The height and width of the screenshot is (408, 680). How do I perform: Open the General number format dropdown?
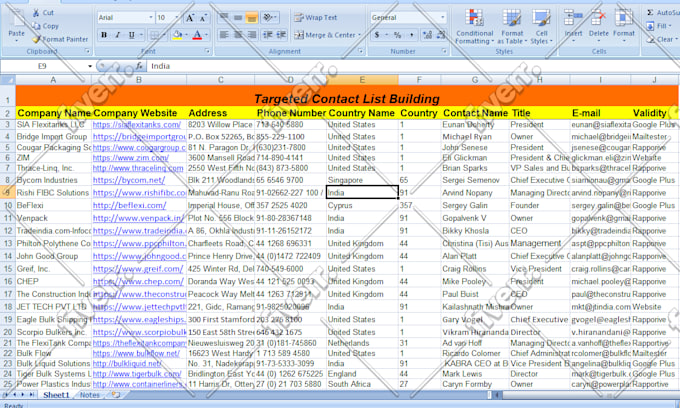(442, 17)
